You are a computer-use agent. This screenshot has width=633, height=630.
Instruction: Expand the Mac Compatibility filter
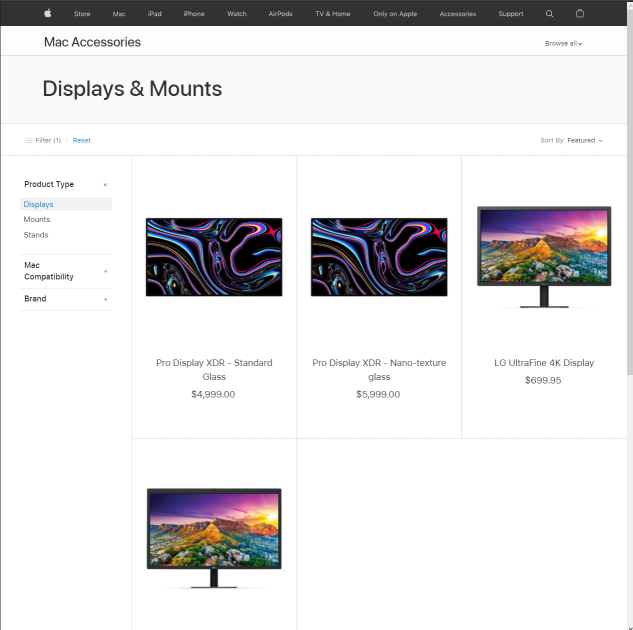[105, 271]
